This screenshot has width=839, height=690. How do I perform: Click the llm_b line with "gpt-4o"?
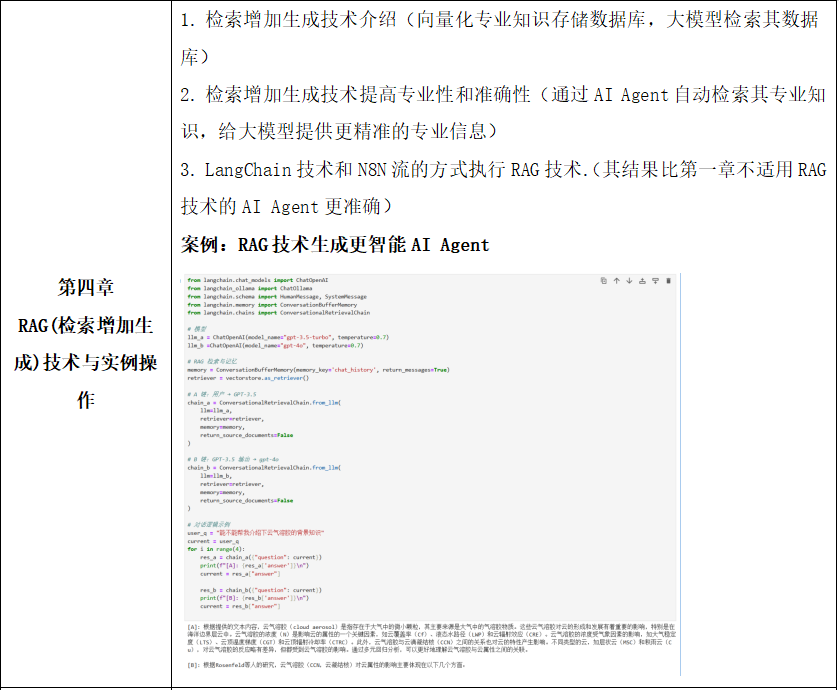(x=276, y=346)
